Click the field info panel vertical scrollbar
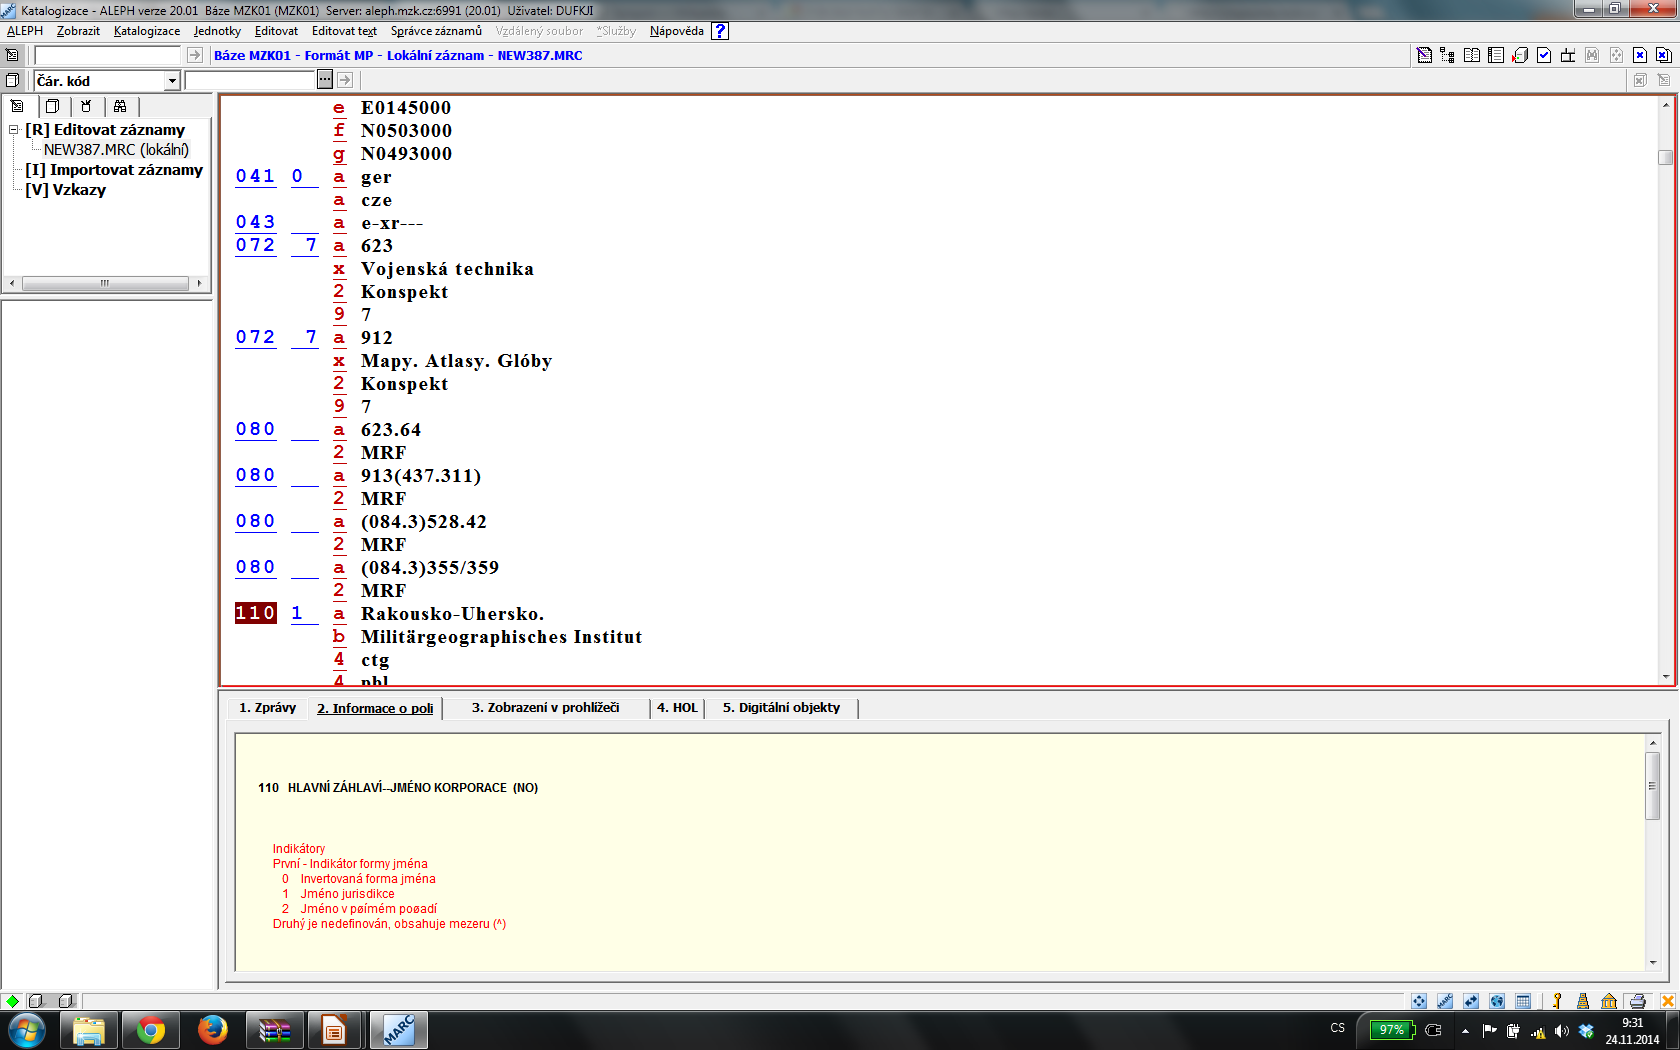Viewport: 1680px width, 1050px height. point(1653,853)
